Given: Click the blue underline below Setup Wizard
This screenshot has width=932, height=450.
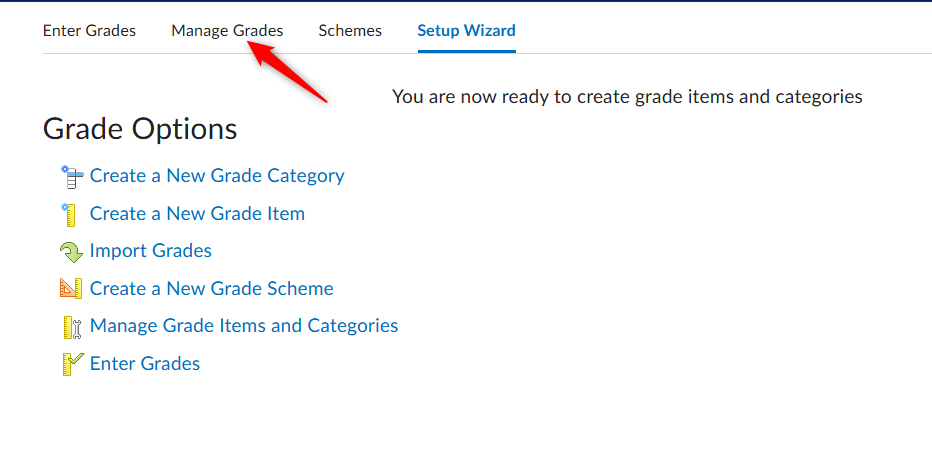Looking at the screenshot, I should [x=467, y=51].
